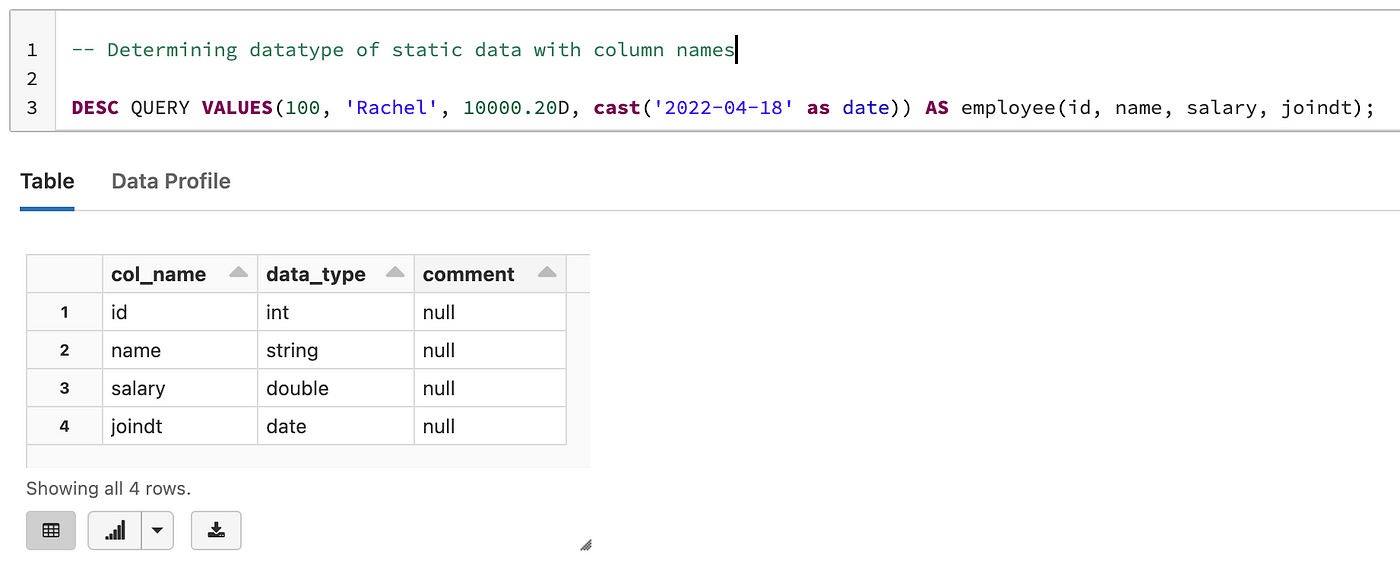
Task: Click the 'joindt' cell in results
Action: pos(180,426)
